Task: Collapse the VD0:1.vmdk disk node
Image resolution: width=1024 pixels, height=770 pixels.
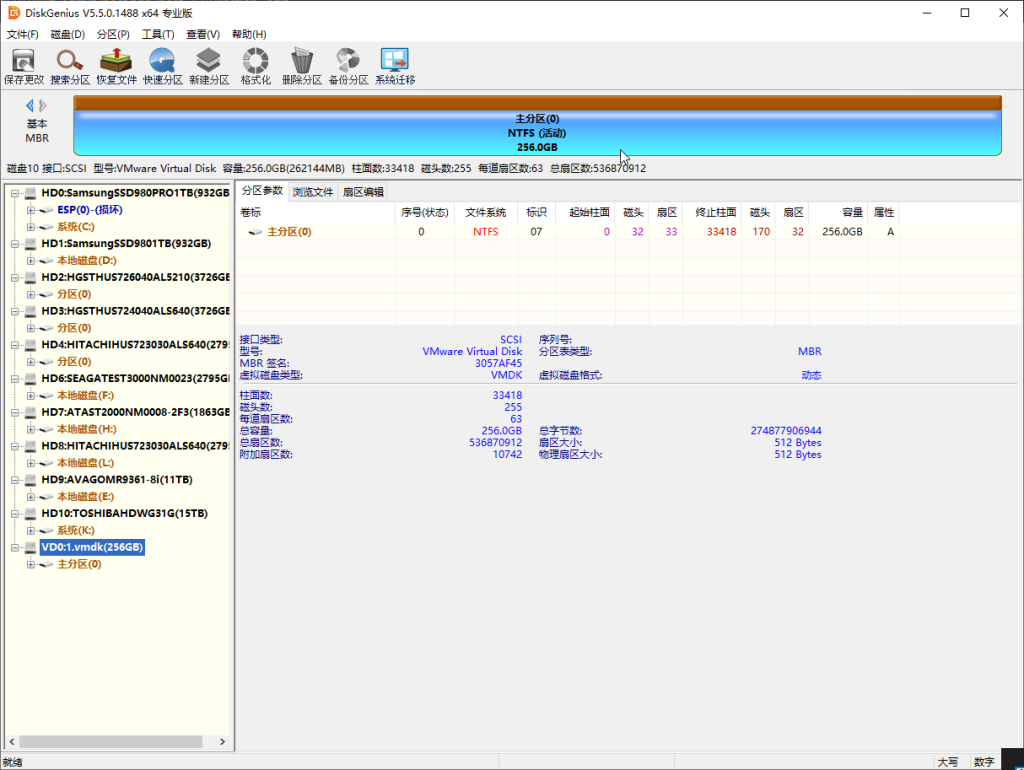Action: pyautogui.click(x=15, y=548)
